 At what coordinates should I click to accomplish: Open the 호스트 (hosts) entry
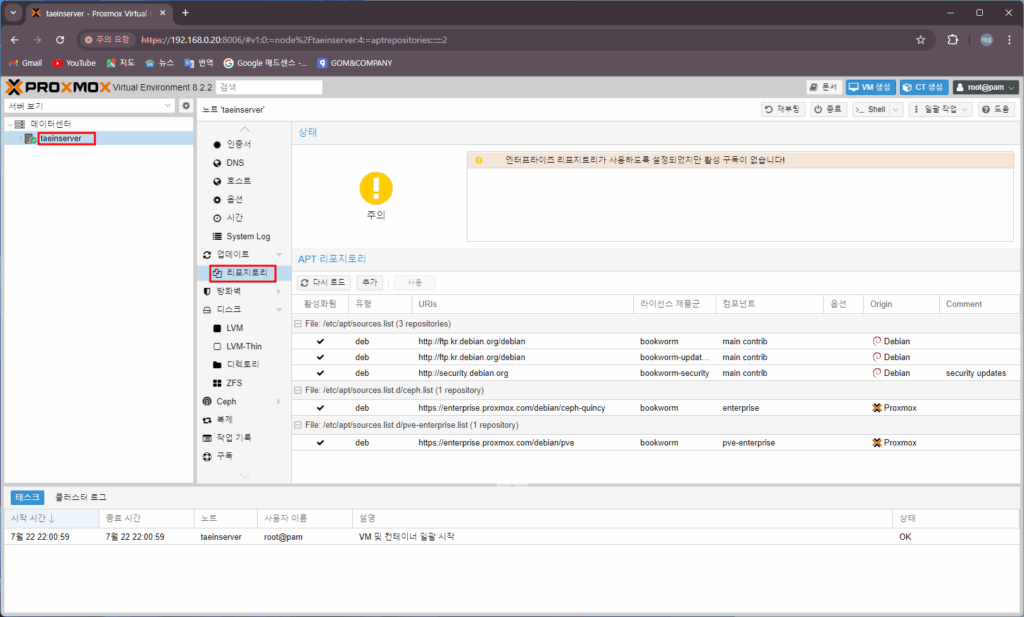pyautogui.click(x=238, y=181)
